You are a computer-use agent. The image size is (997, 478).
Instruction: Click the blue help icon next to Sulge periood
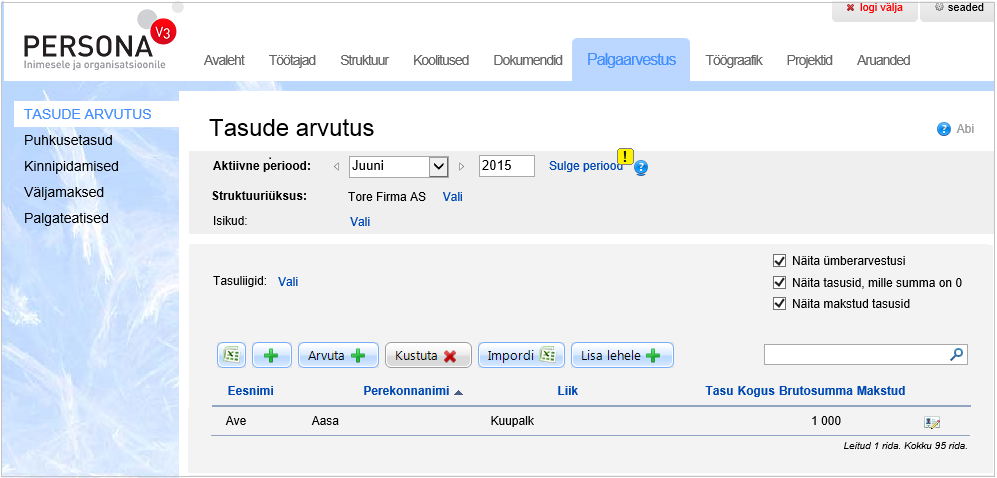[641, 168]
